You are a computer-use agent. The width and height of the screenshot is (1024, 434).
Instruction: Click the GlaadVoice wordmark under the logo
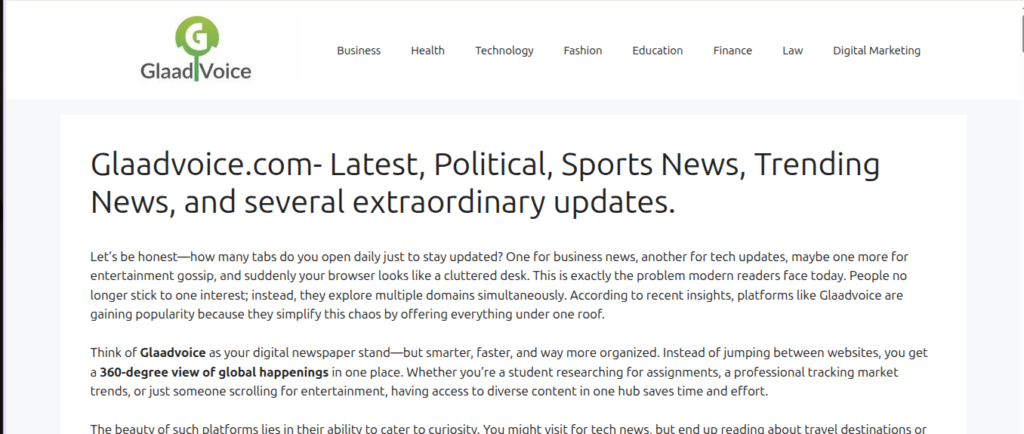pyautogui.click(x=196, y=70)
